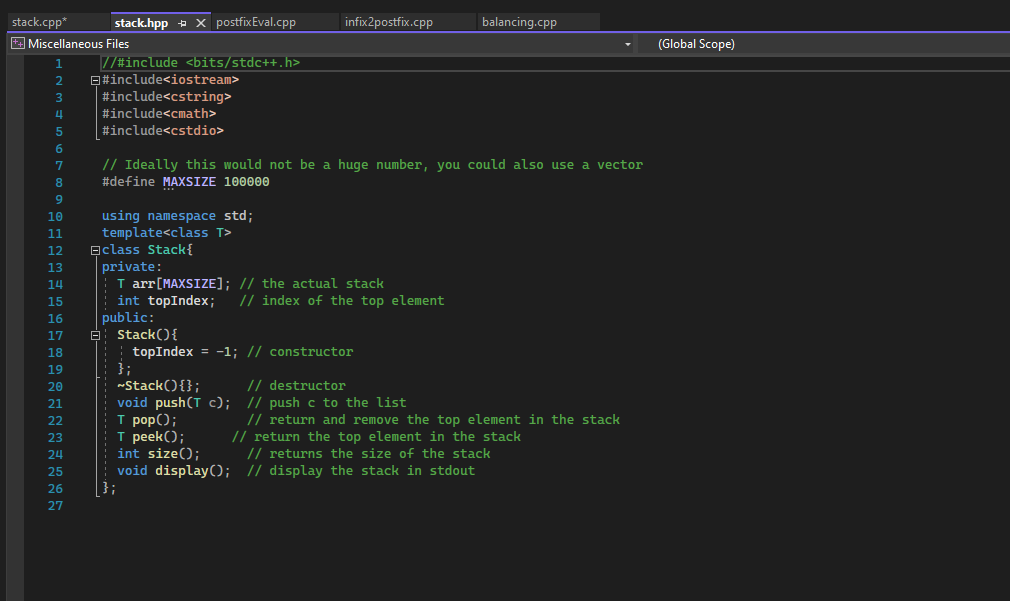Collapse the Stack constructor body
Screen dimensions: 1010x601
(x=93, y=334)
